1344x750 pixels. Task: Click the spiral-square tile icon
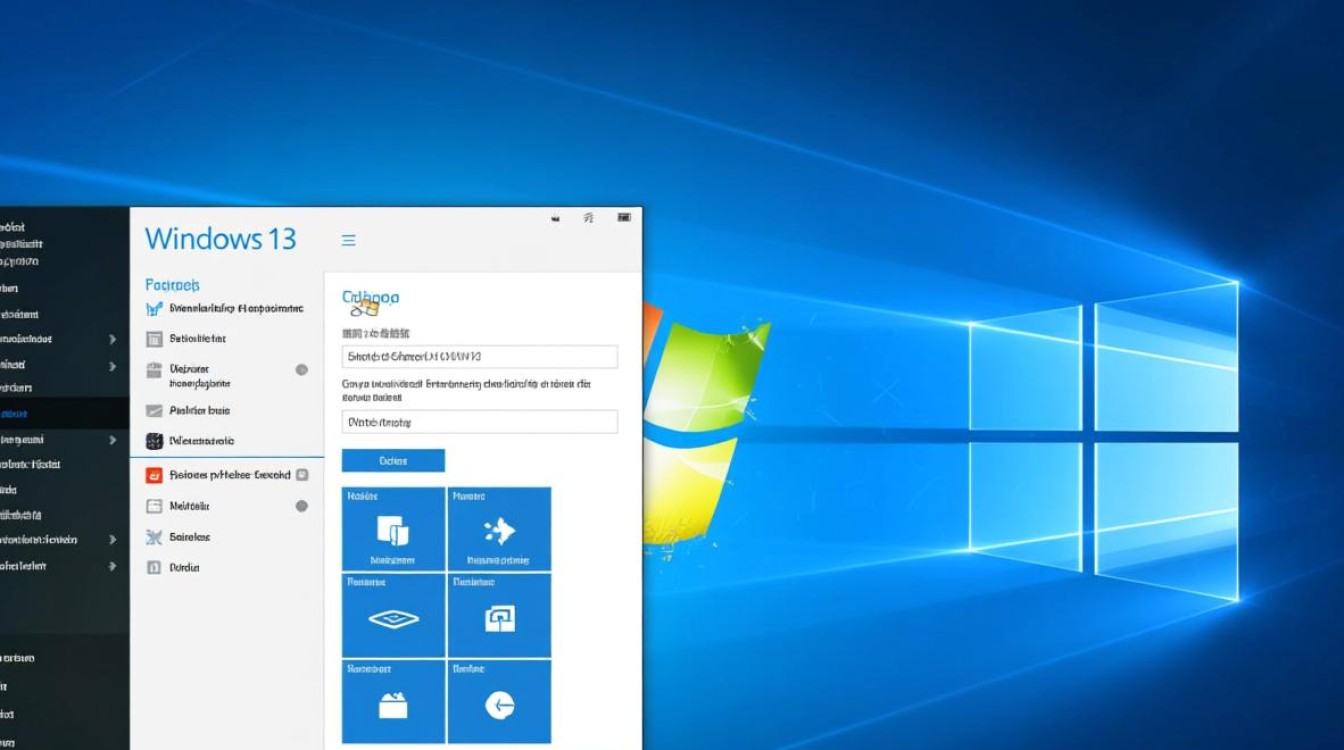[x=500, y=616]
